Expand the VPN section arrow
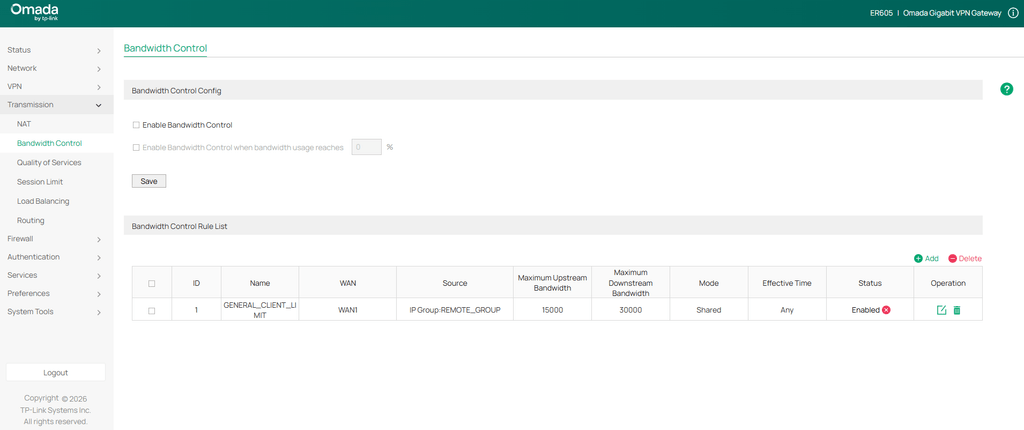1024x430 pixels. click(99, 87)
